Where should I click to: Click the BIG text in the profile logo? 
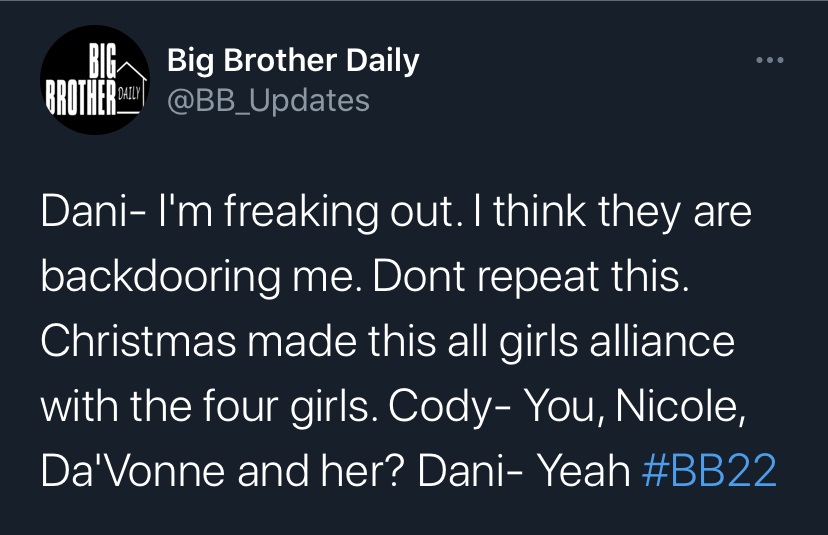coord(102,62)
